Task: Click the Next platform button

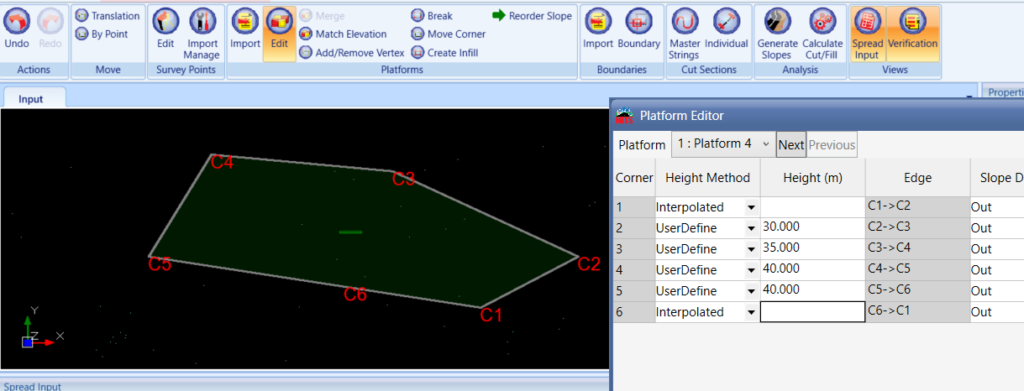Action: coord(791,145)
